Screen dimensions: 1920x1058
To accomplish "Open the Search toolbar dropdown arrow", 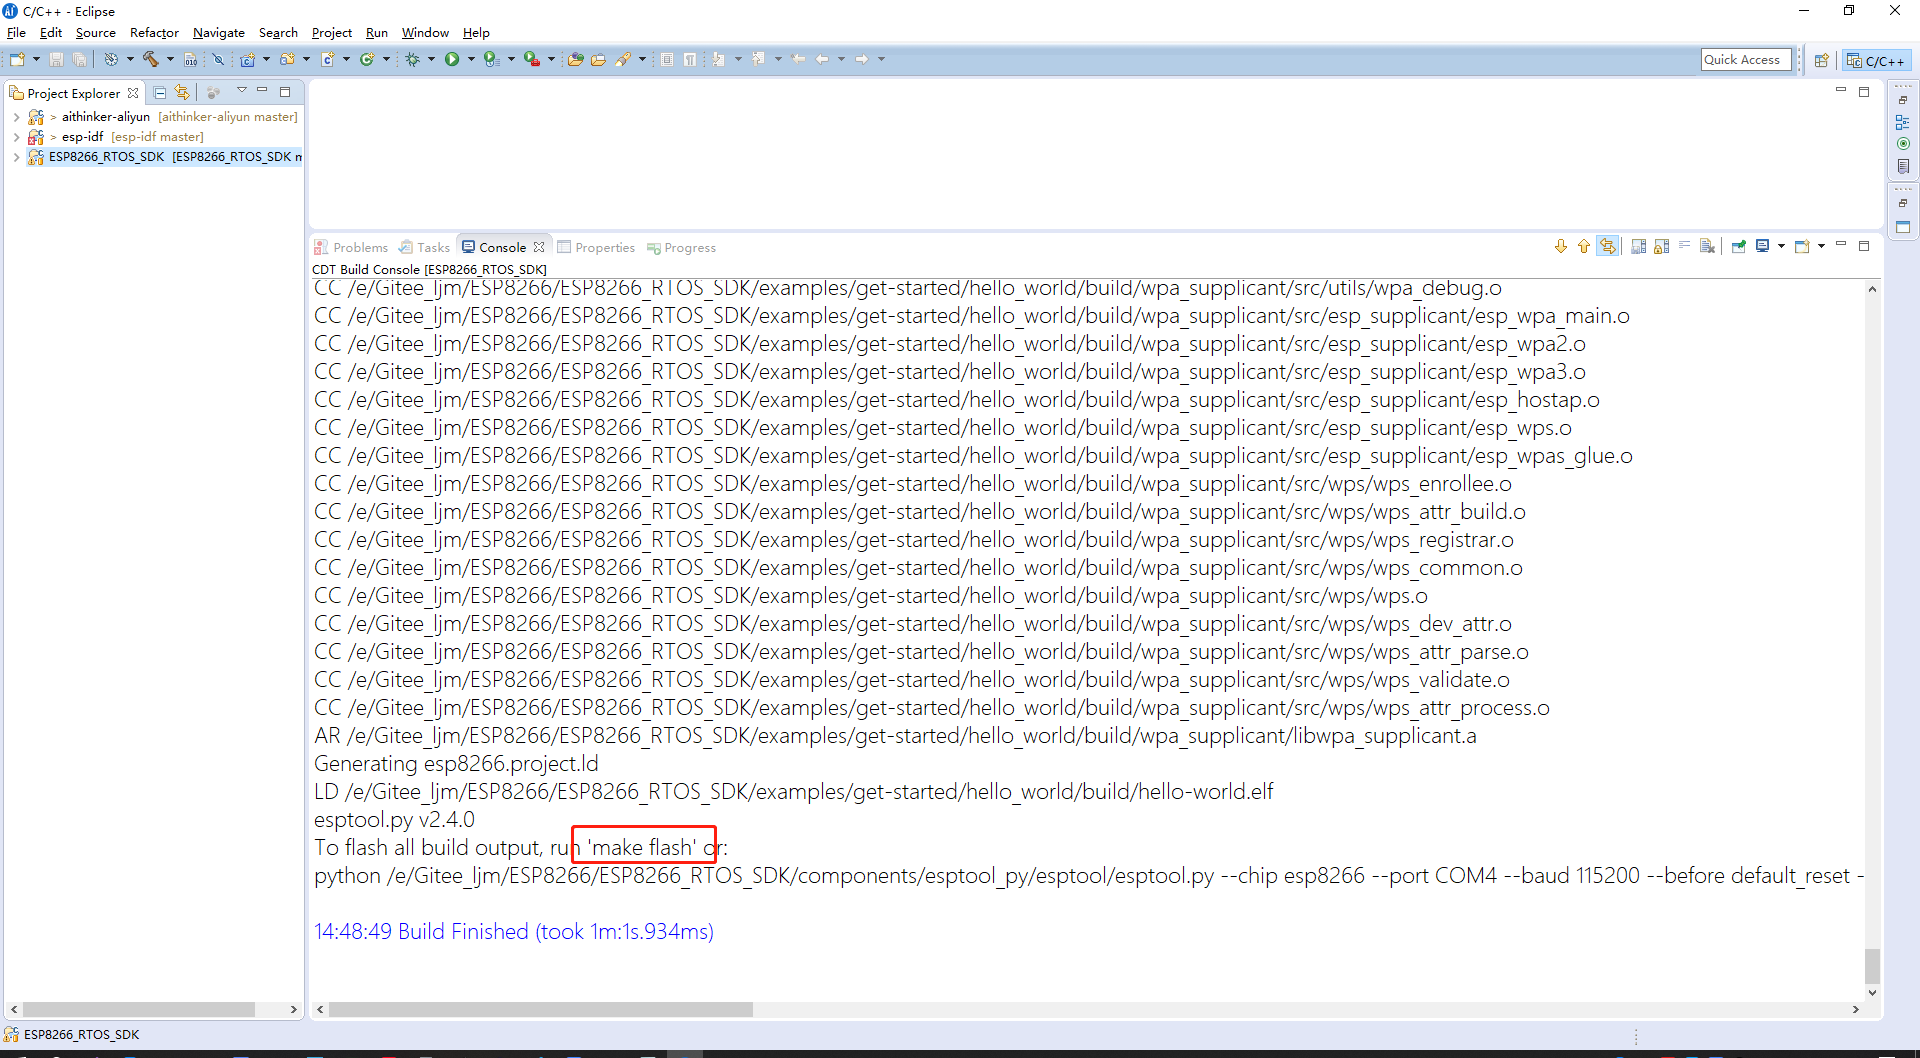I will pyautogui.click(x=642, y=60).
